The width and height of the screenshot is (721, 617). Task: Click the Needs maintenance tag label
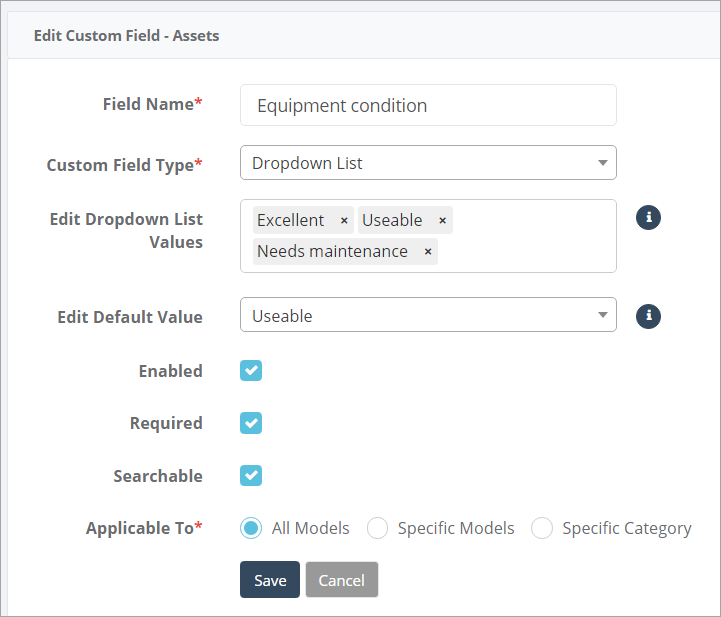pos(332,252)
